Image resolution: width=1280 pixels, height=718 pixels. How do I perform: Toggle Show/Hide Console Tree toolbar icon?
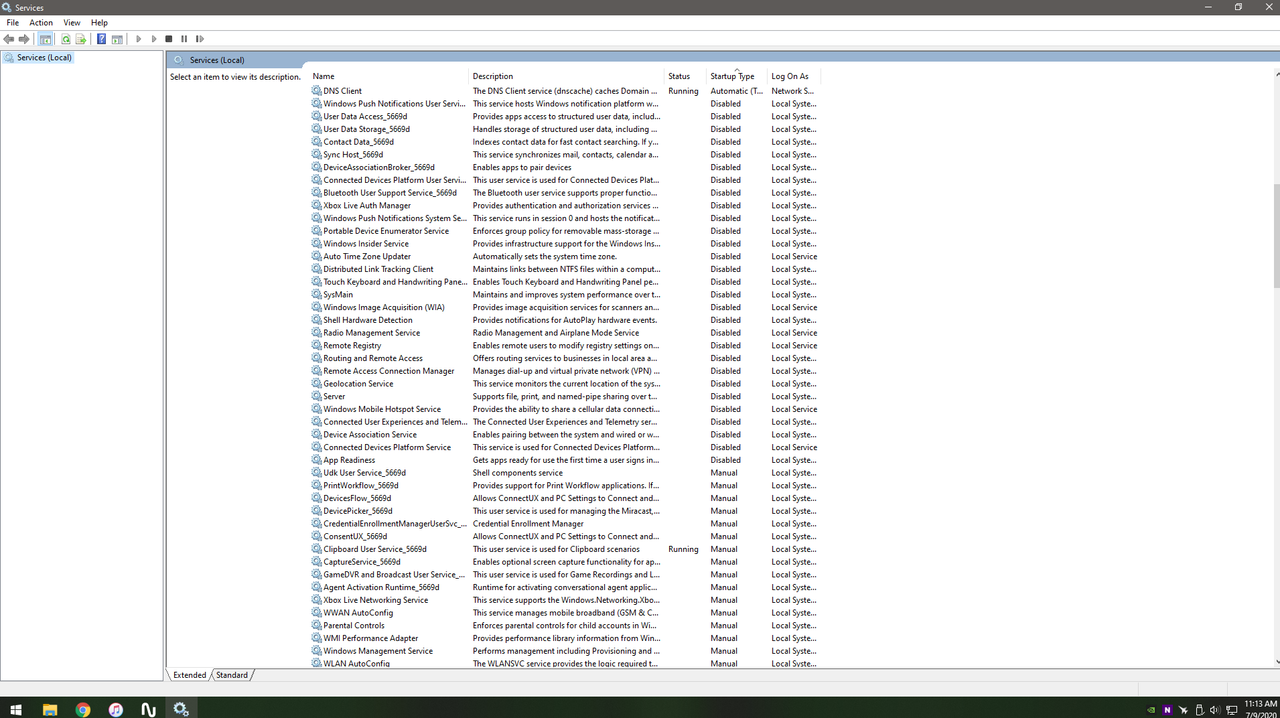click(x=45, y=39)
